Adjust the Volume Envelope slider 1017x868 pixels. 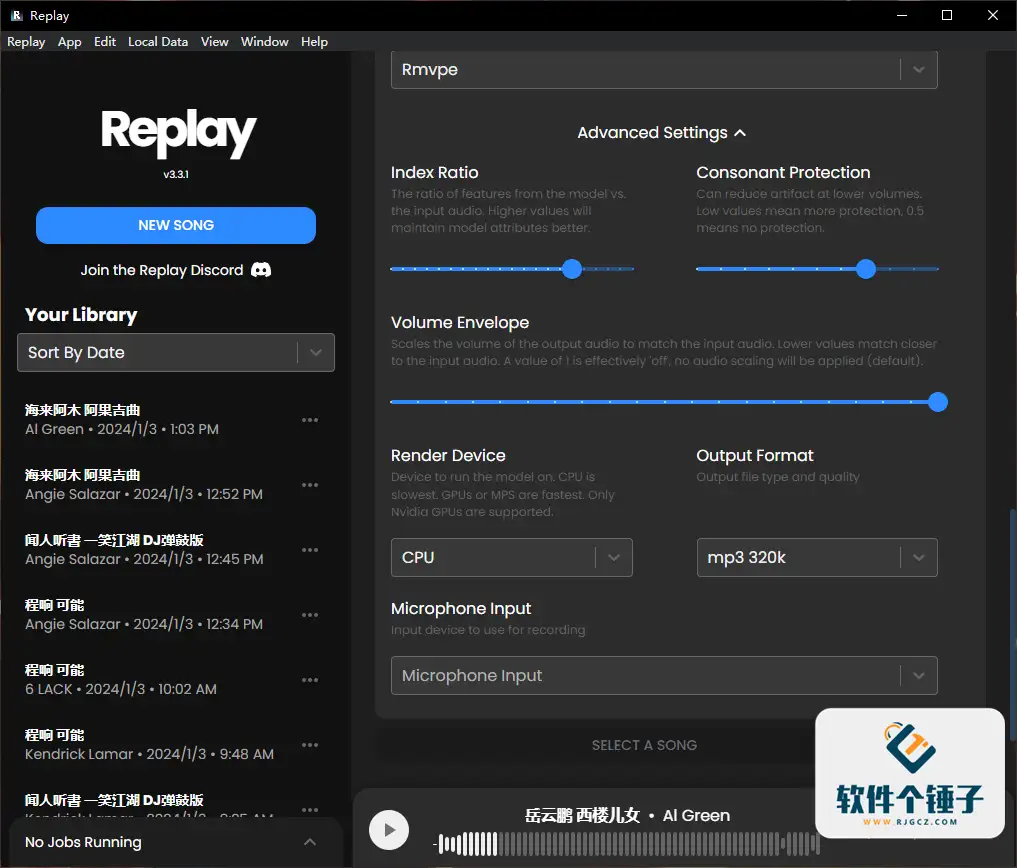[668, 402]
